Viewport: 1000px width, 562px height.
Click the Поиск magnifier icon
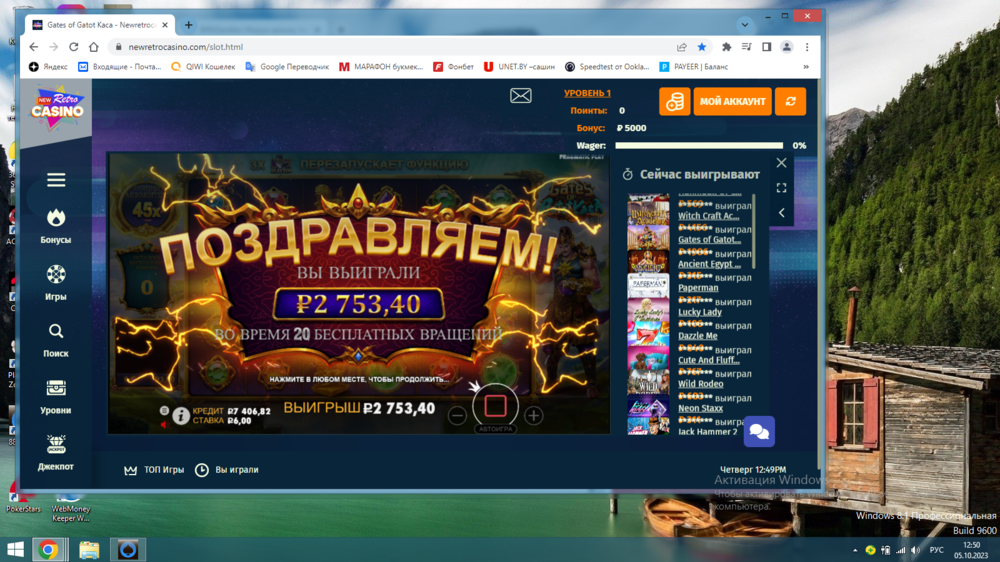56,332
